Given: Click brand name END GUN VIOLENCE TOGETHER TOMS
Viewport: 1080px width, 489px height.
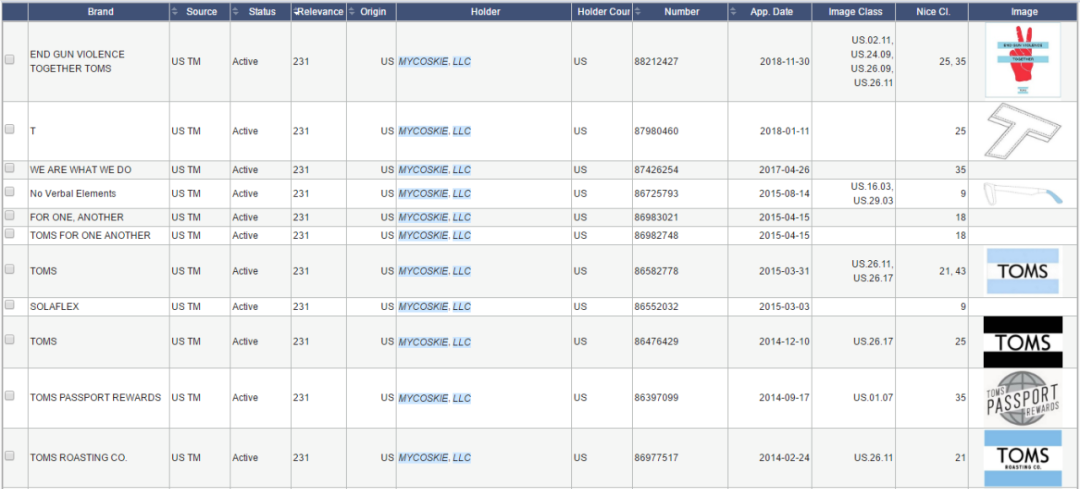Looking at the screenshot, I should click(x=77, y=61).
